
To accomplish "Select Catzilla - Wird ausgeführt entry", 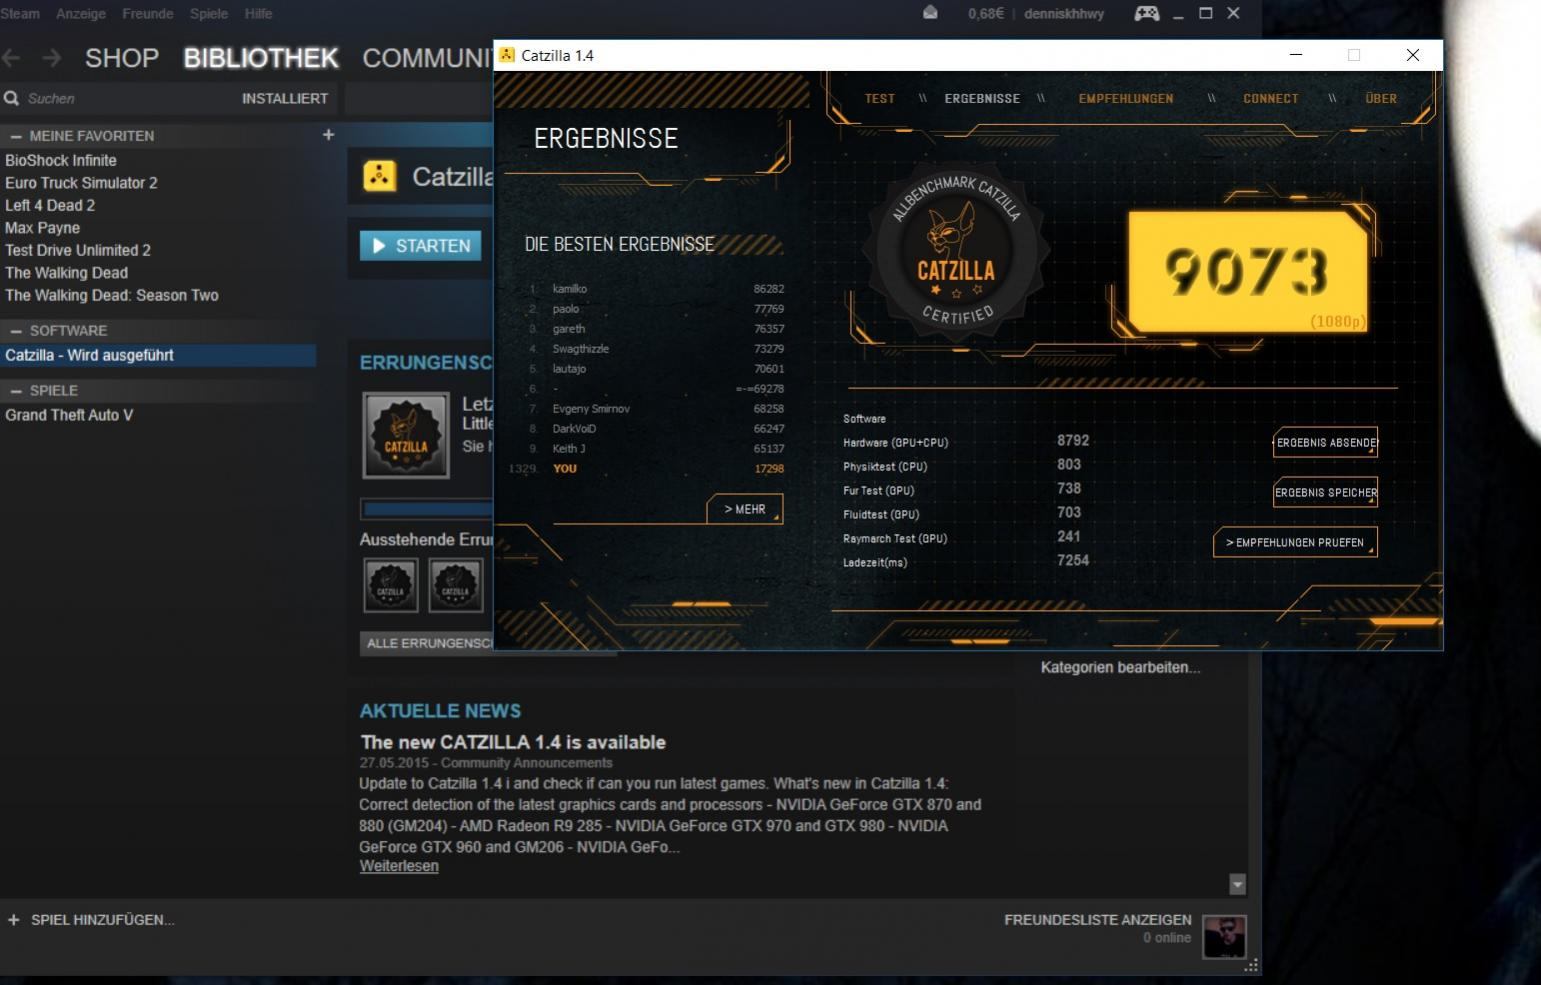I will 158,355.
